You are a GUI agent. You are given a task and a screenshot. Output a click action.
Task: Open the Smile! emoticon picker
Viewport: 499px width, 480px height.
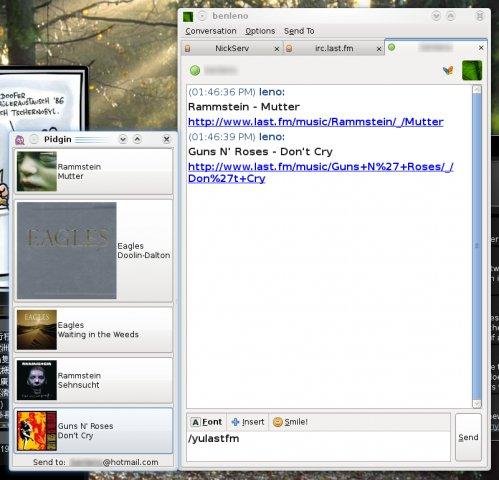tap(290, 422)
